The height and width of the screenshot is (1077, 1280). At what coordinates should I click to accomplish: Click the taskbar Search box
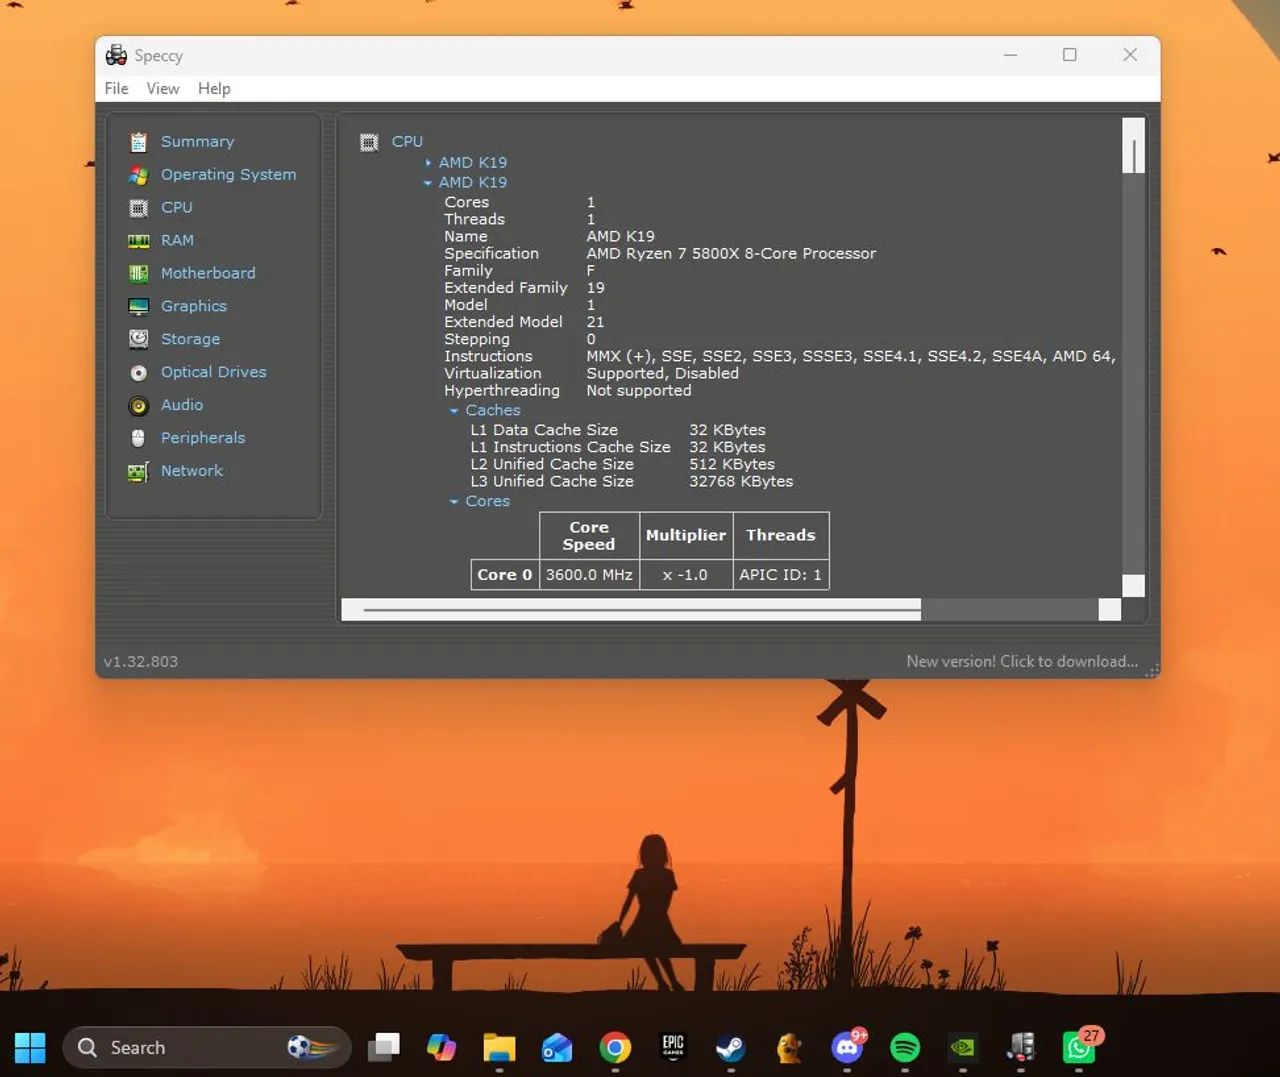(207, 1047)
